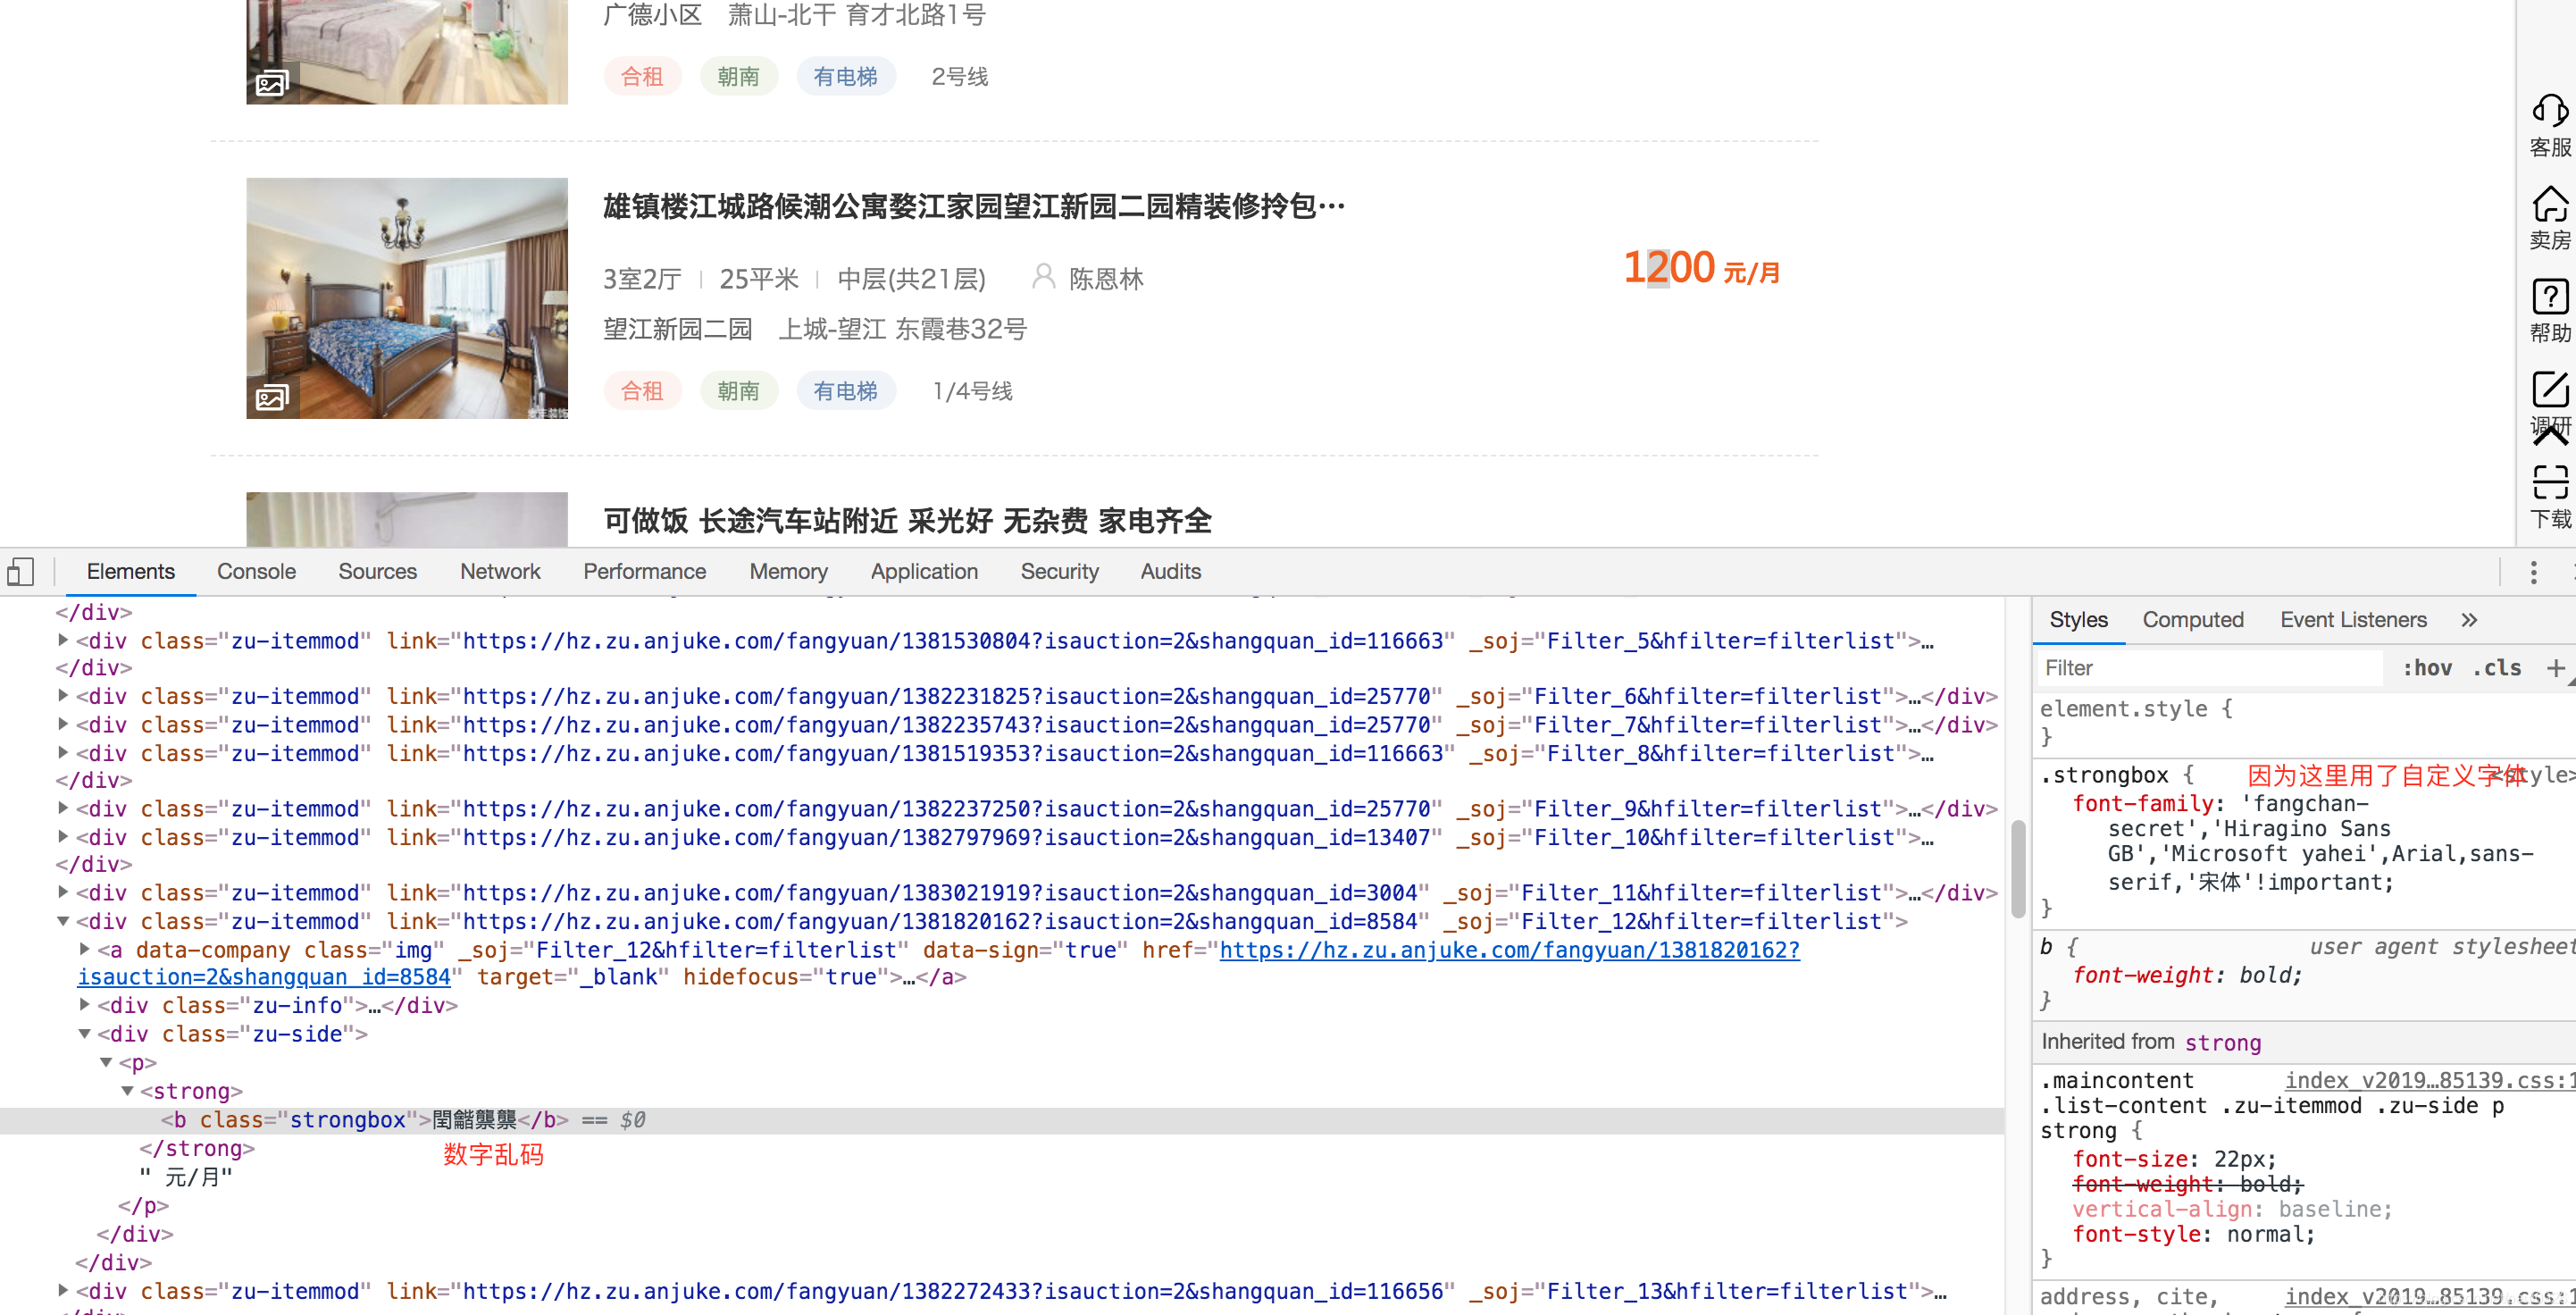Click the survey pencil icon
Image resolution: width=2576 pixels, height=1315 pixels.
pos(2549,390)
